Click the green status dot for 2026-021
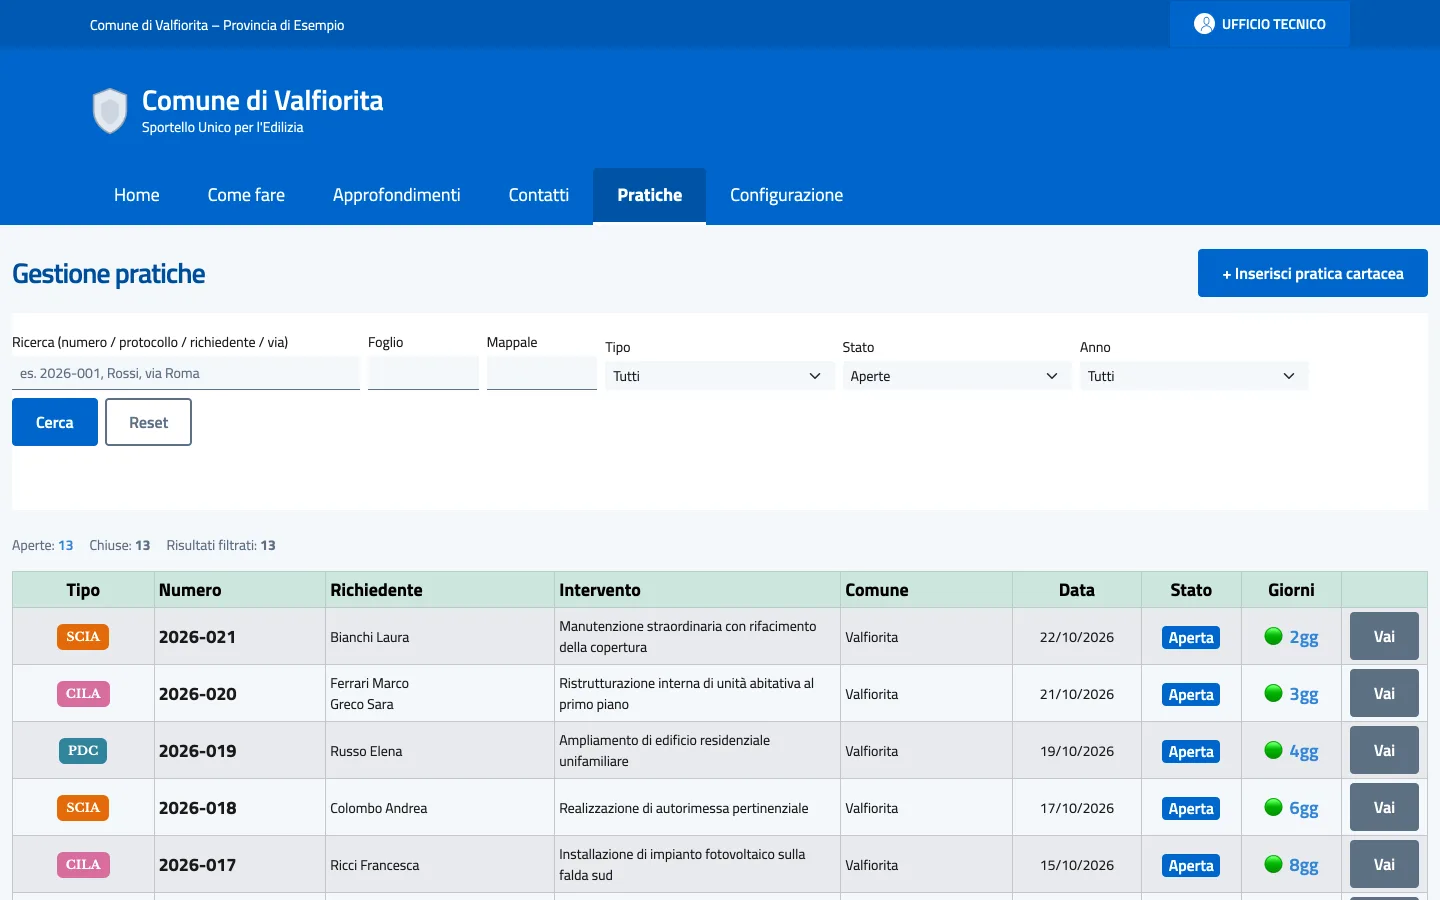The width and height of the screenshot is (1440, 900). coord(1273,636)
